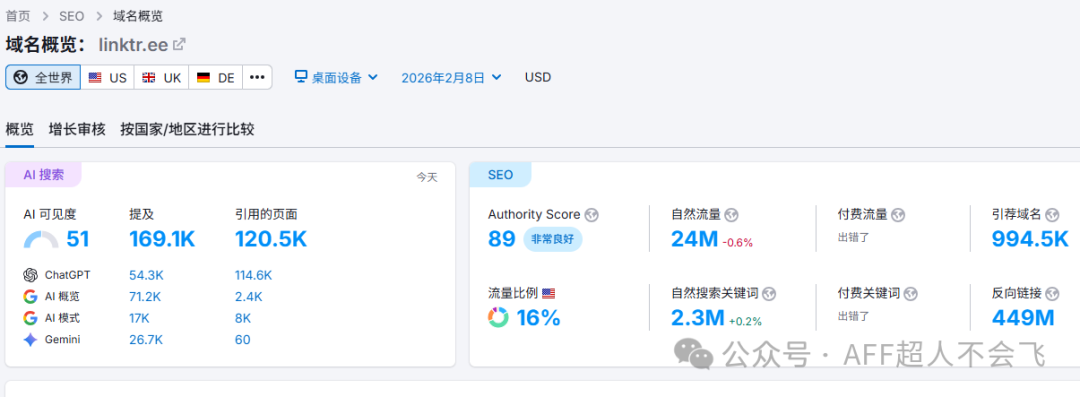Click Google icon beside AI 模式
The image size is (1080, 397).
coord(30,318)
